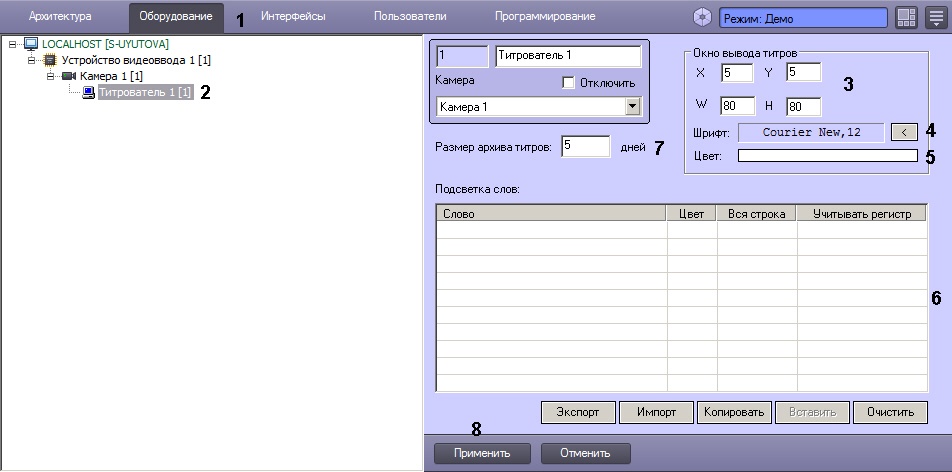
Task: Click the Цвет color bar
Action: pos(827,155)
